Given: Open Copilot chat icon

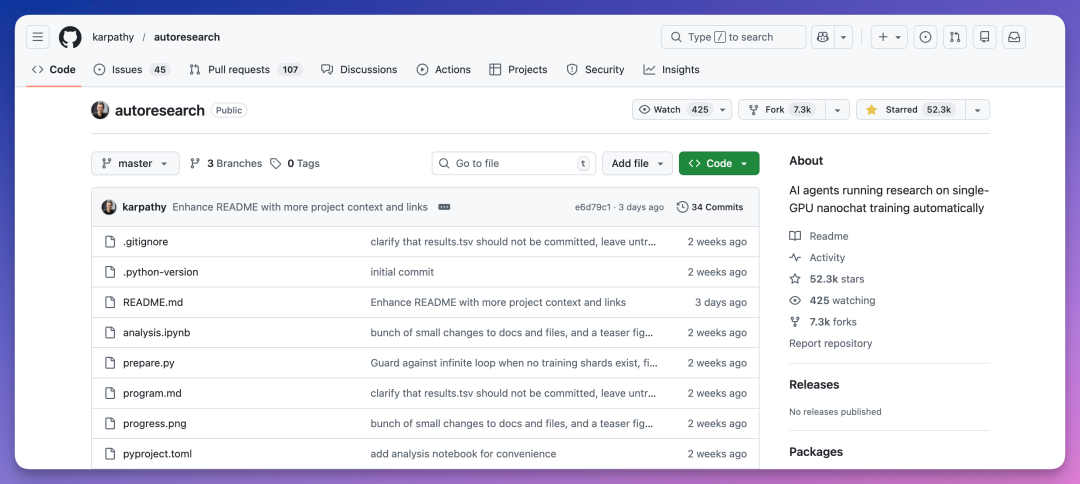Looking at the screenshot, I should click(822, 37).
